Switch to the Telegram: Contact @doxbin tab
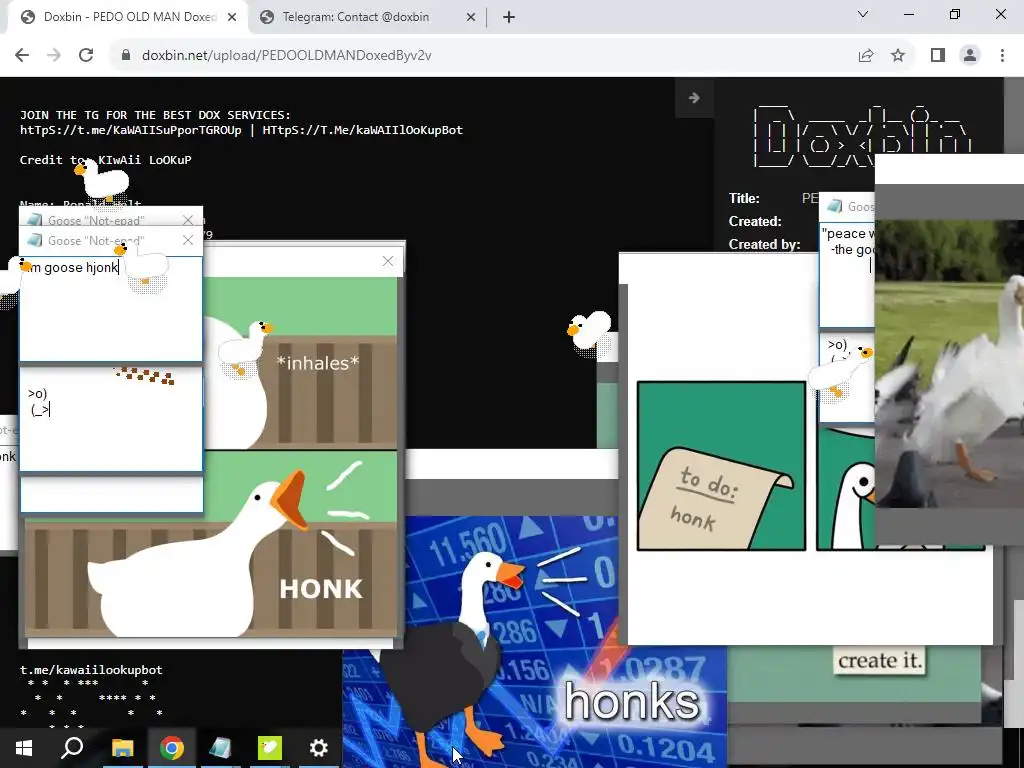This screenshot has width=1024, height=768. 367,17
